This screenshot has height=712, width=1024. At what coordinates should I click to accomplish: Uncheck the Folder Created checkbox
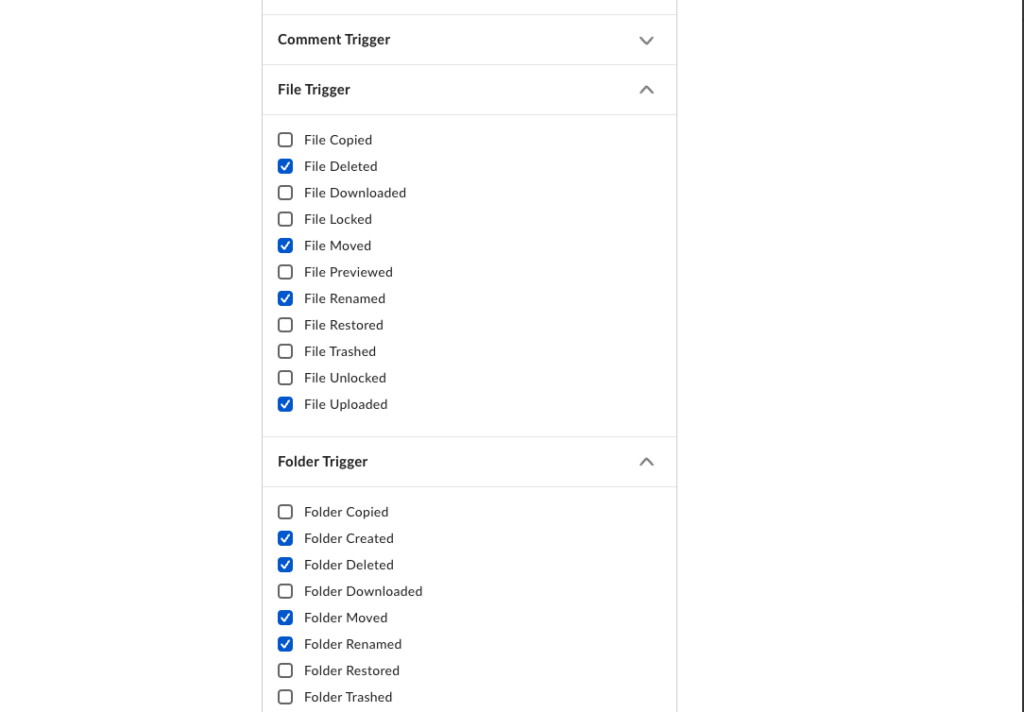pyautogui.click(x=286, y=539)
